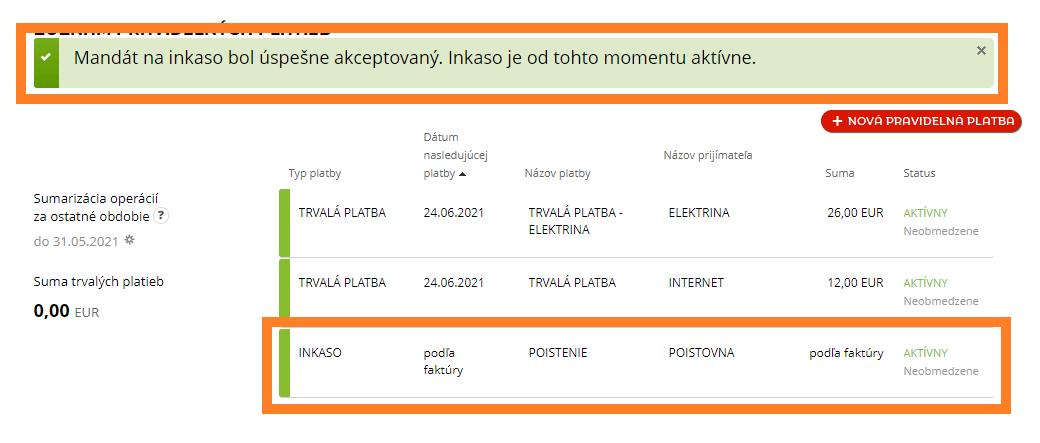The height and width of the screenshot is (443, 1040).
Task: Click the Status column header
Action: 919,174
